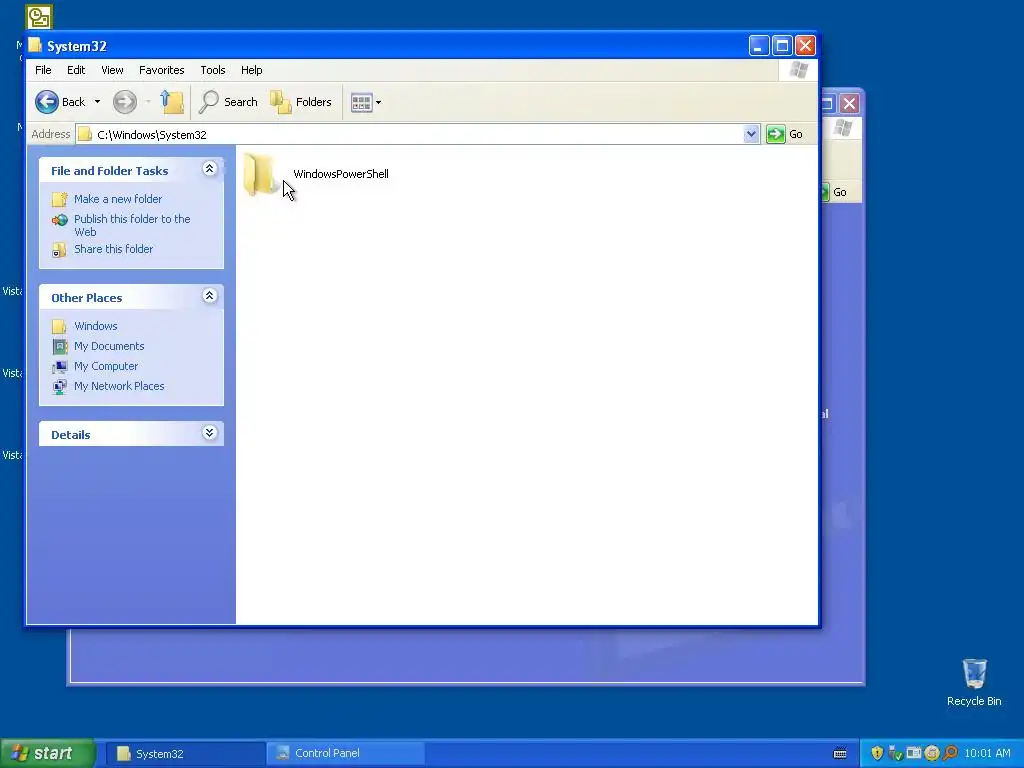Open the Edit menu

(76, 70)
